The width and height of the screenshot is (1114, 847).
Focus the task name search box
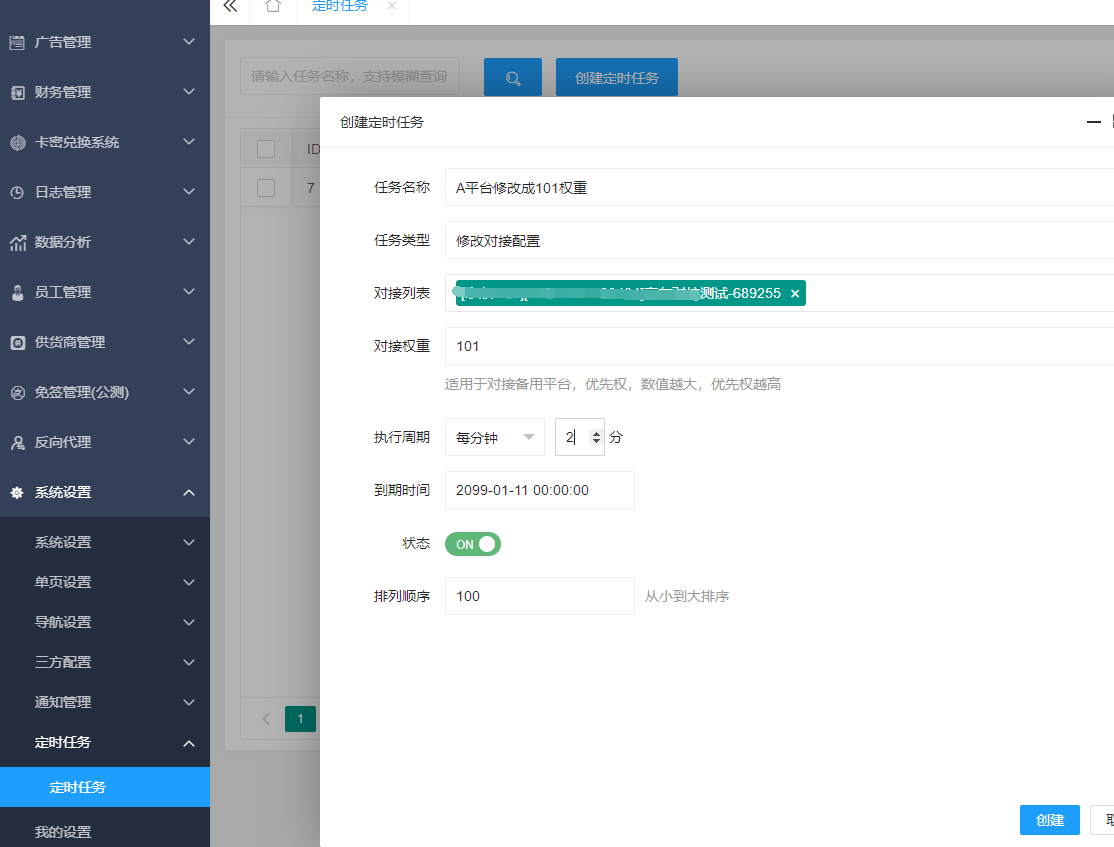(350, 76)
